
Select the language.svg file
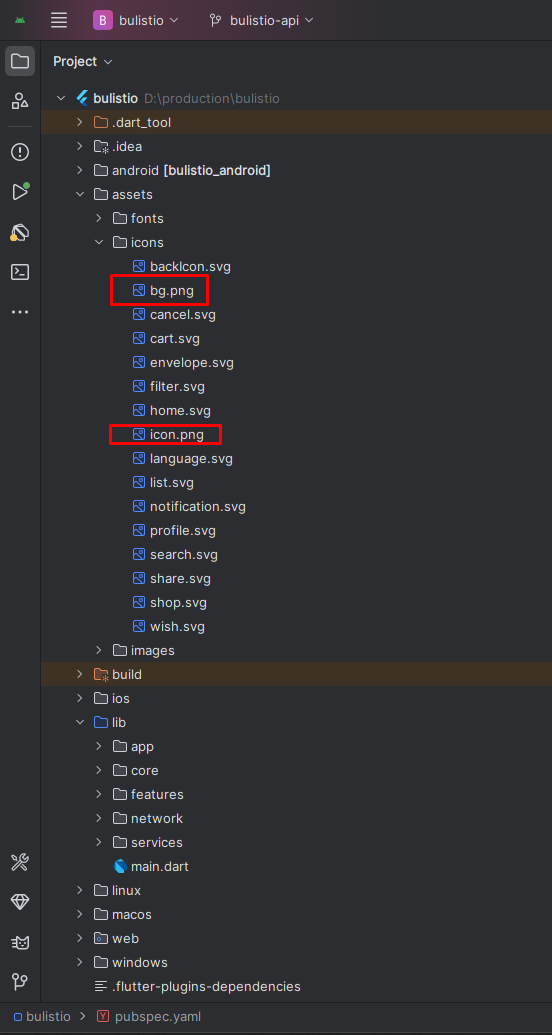point(191,458)
